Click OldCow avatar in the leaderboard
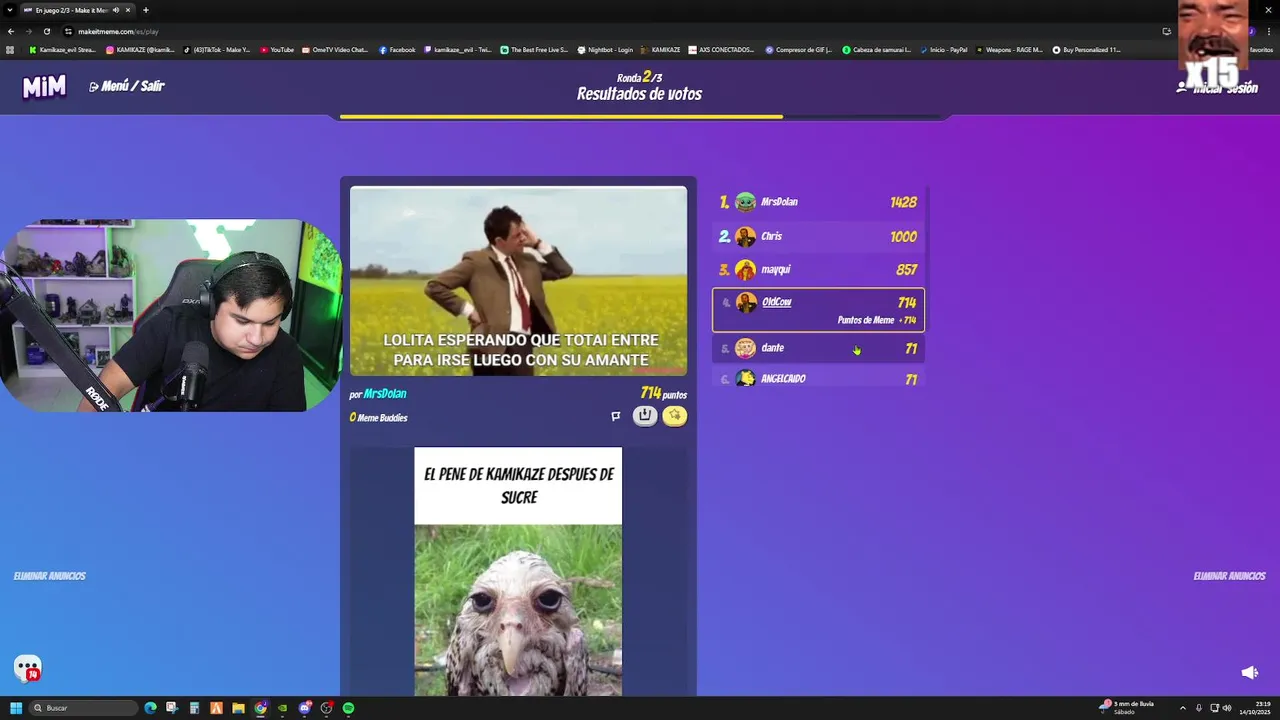This screenshot has width=1280, height=720. 745,303
